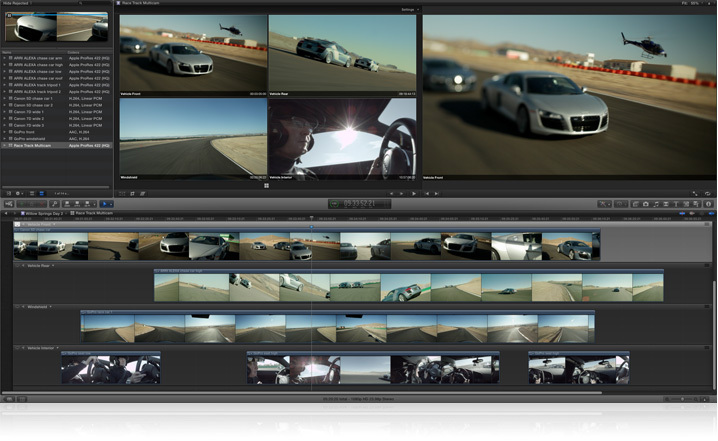Viewport: 718px width, 441px height.
Task: Toggle timeline snapping
Action: pos(711,213)
